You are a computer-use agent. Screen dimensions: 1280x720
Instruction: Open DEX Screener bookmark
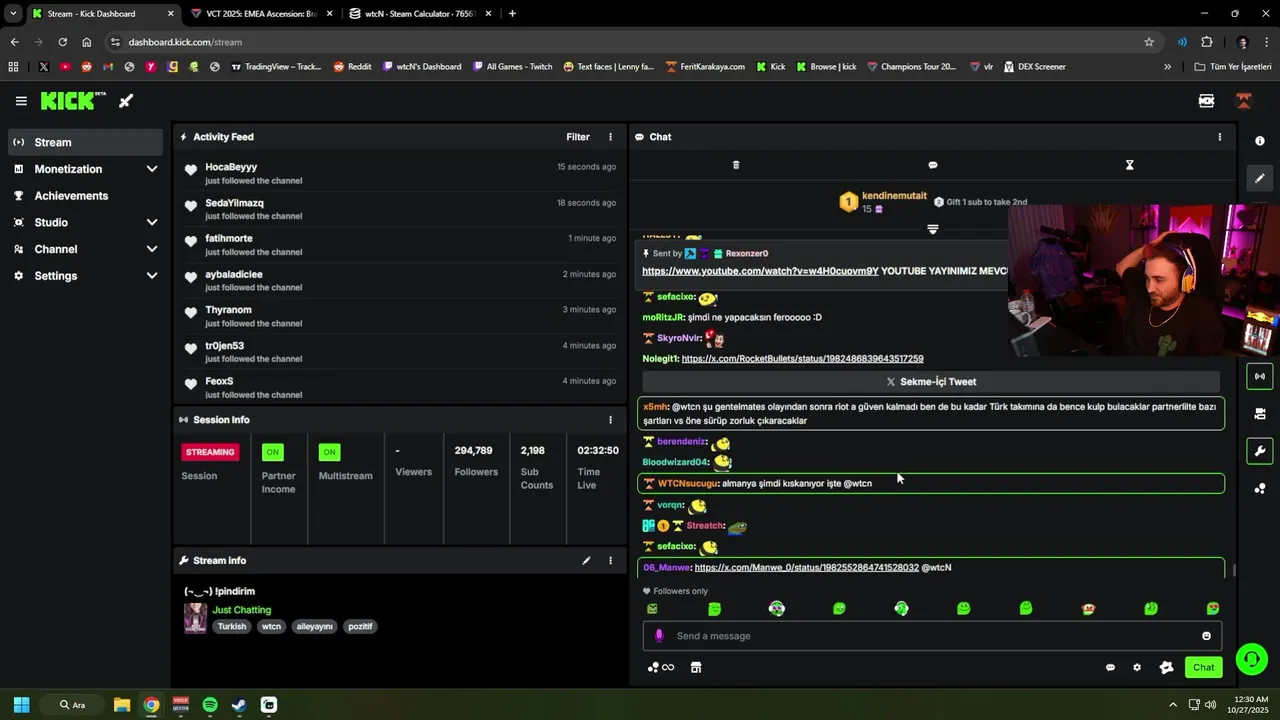tap(1033, 67)
